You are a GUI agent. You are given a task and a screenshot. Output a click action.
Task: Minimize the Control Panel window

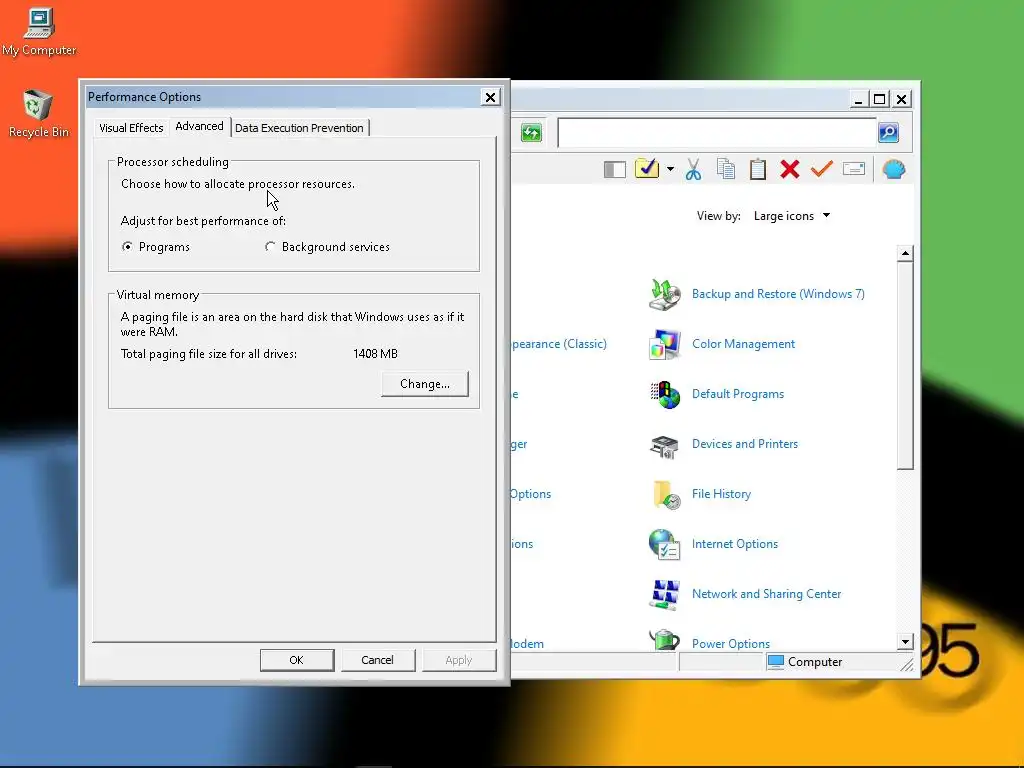(859, 99)
